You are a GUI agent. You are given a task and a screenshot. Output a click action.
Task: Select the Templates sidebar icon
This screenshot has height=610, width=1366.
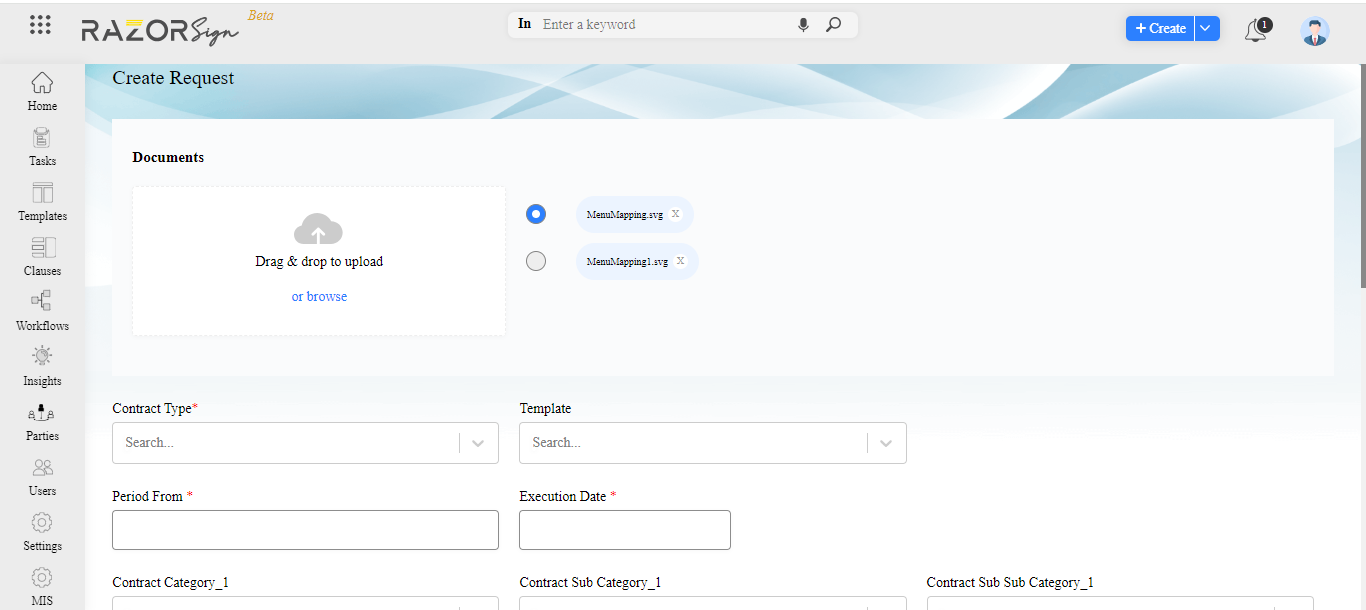(41, 200)
